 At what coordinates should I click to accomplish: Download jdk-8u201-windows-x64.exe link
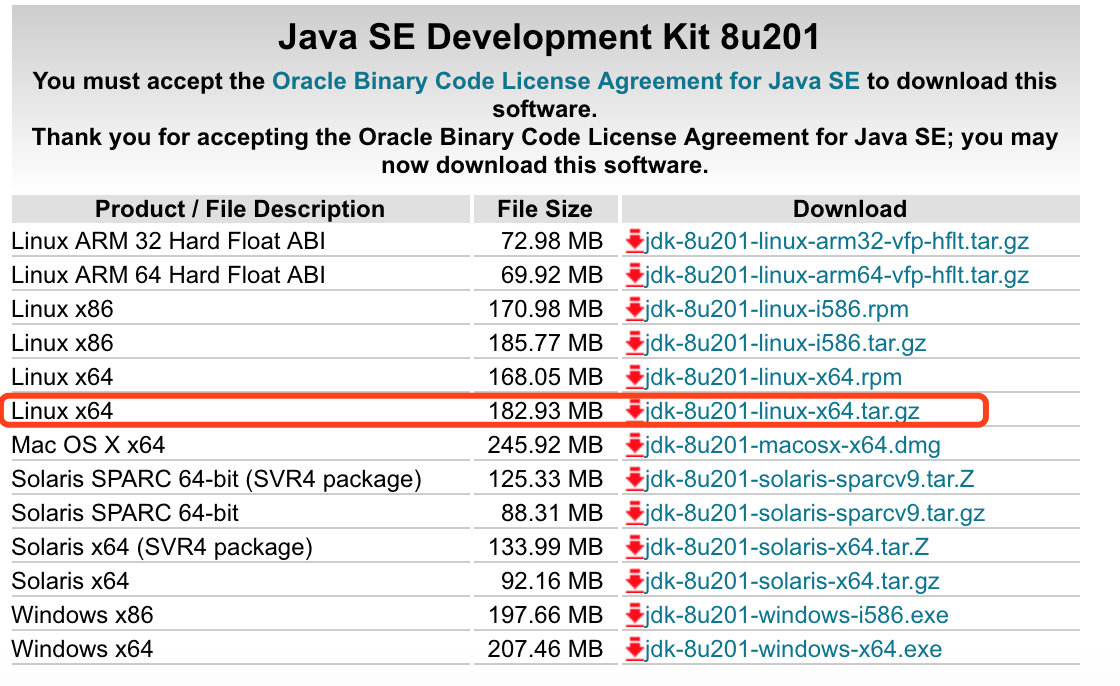pos(794,649)
